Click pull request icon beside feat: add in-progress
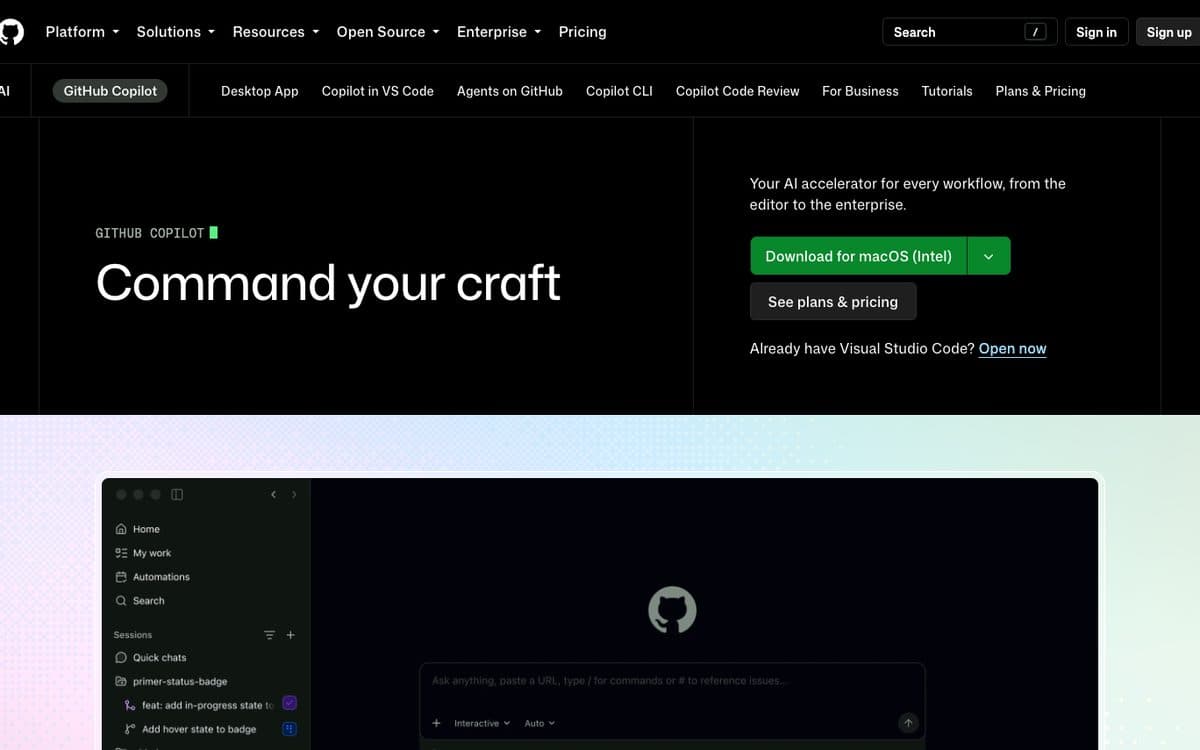The image size is (1200, 750). tap(130, 705)
